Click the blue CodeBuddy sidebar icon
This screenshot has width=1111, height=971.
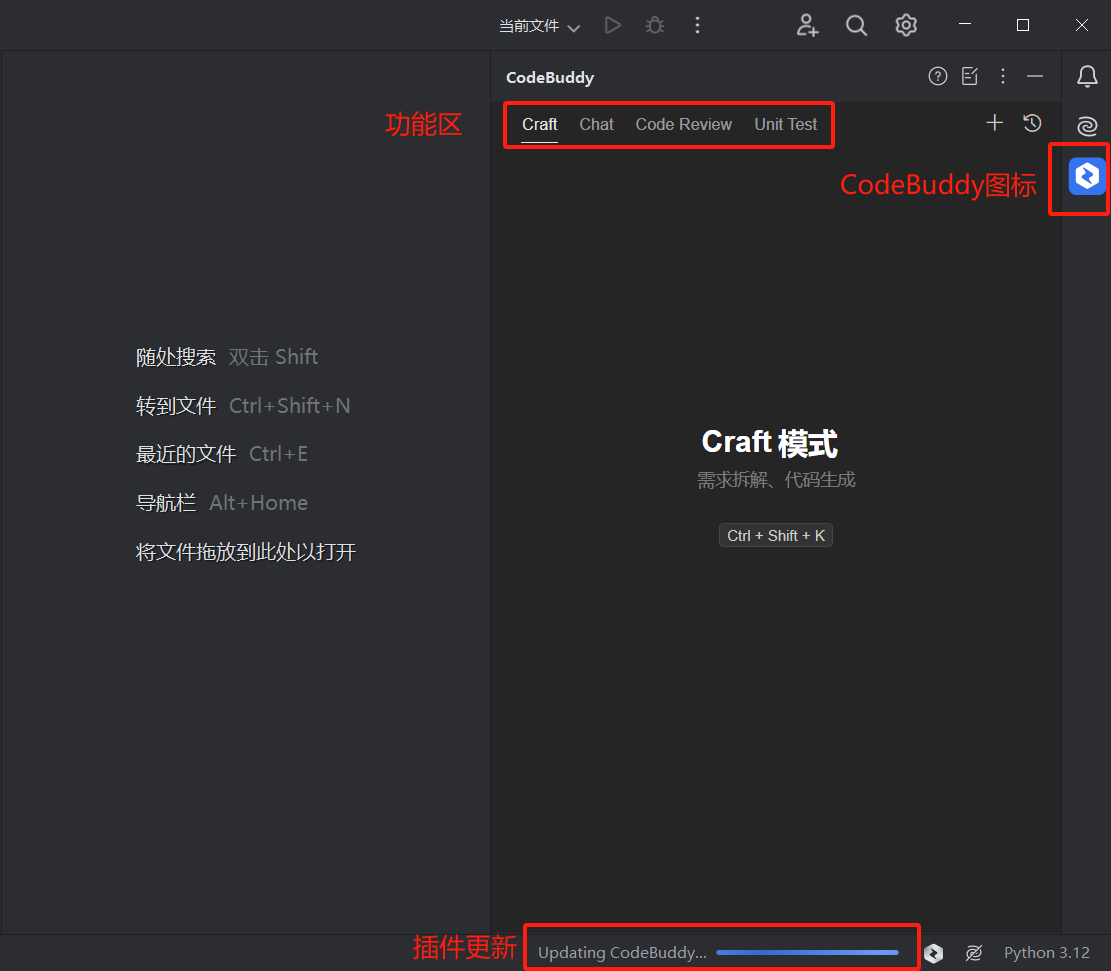[1087, 176]
